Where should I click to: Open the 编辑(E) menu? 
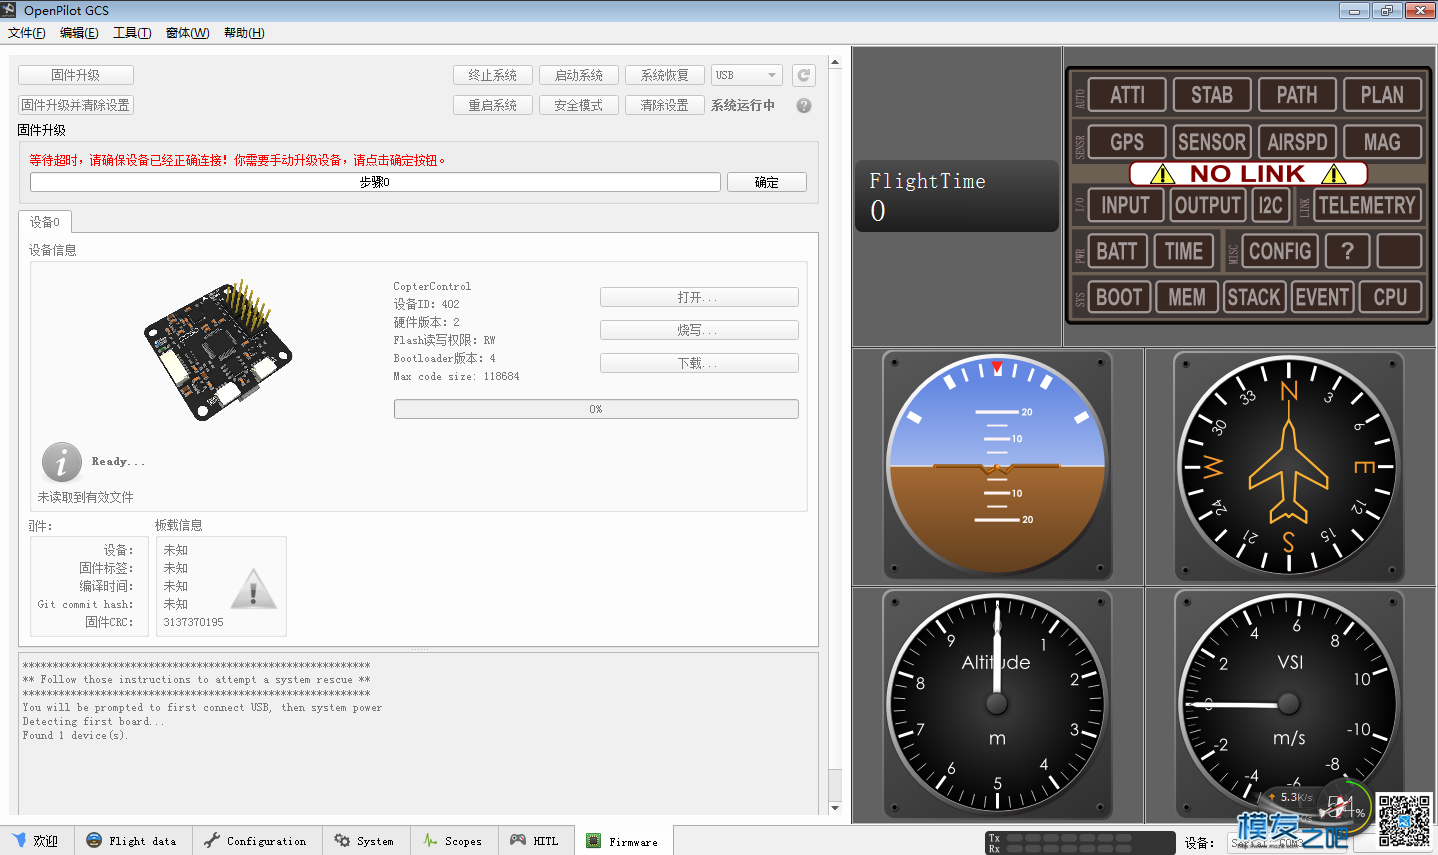[x=79, y=33]
